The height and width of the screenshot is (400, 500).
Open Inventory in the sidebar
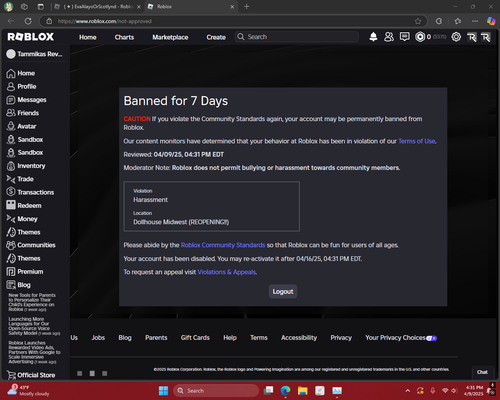pos(26,166)
